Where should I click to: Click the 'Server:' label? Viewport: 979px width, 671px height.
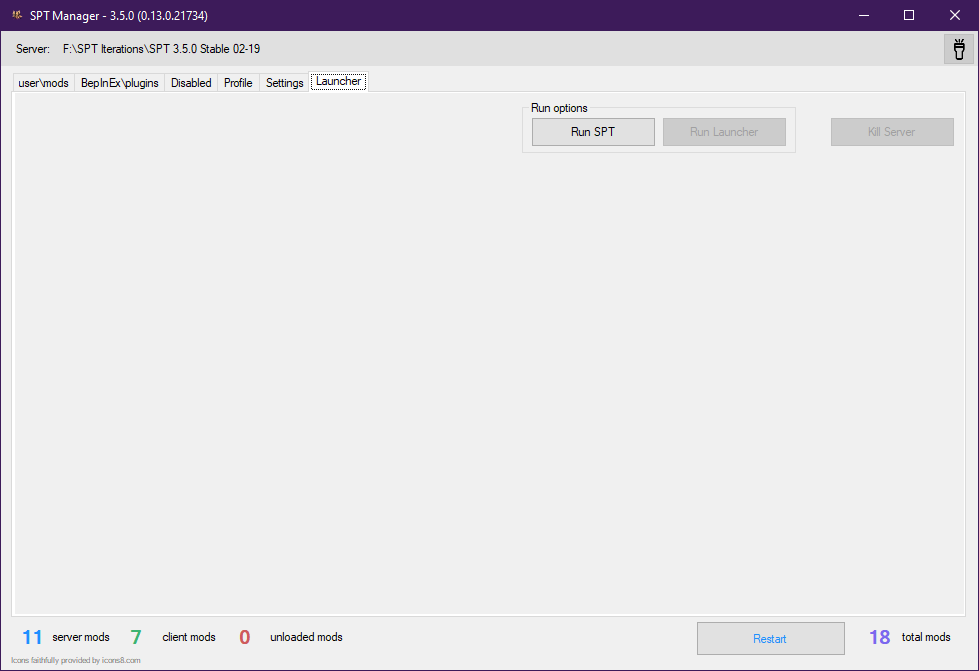[33, 49]
